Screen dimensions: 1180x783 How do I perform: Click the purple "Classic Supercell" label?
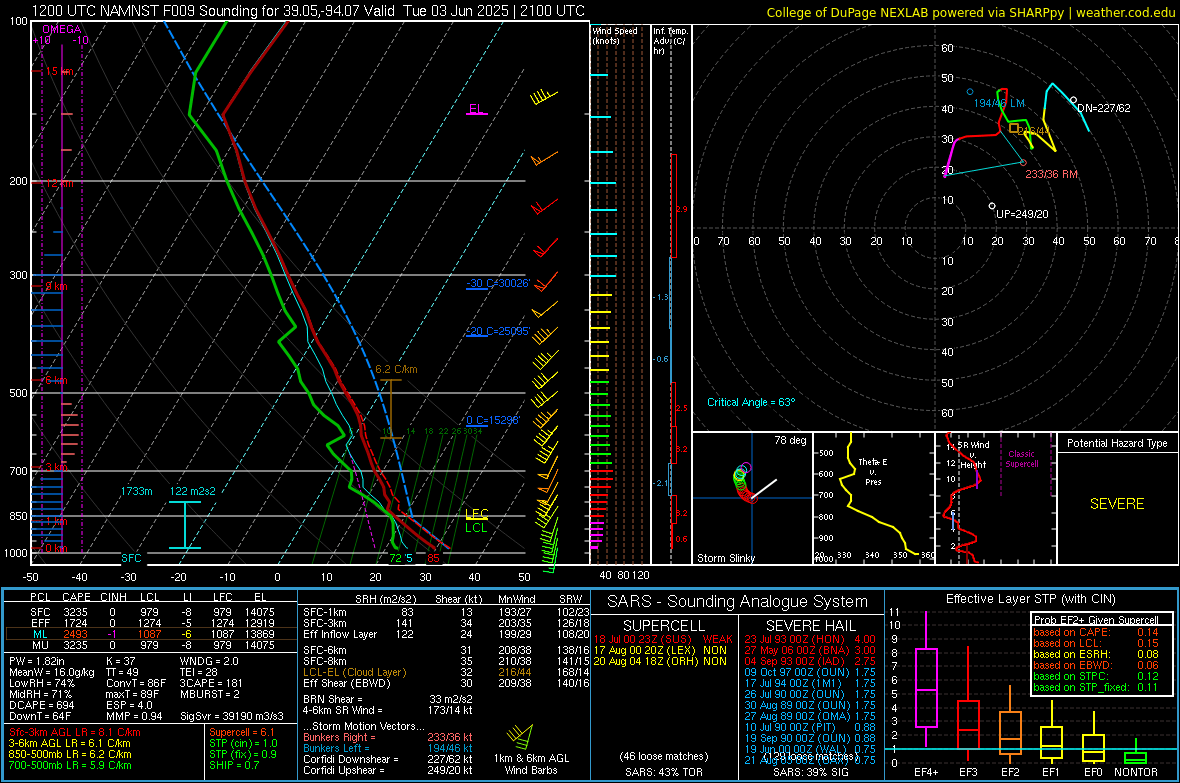coord(1021,459)
